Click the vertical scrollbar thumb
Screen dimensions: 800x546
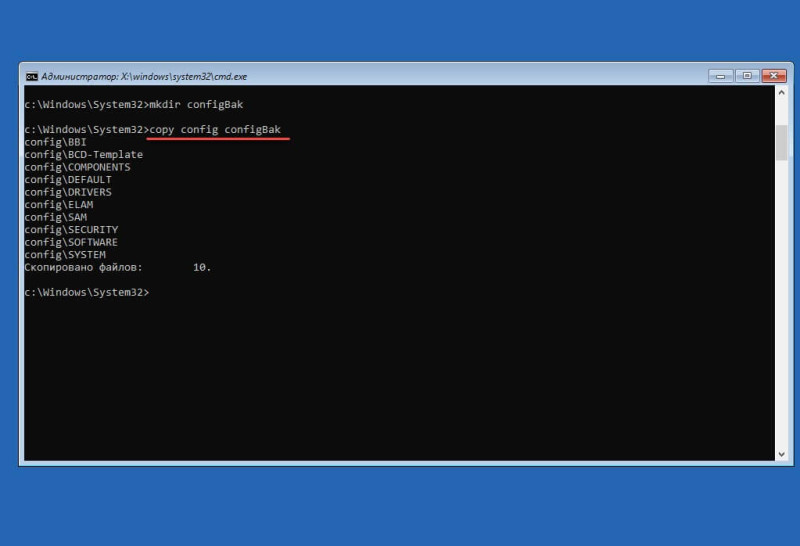pos(781,142)
